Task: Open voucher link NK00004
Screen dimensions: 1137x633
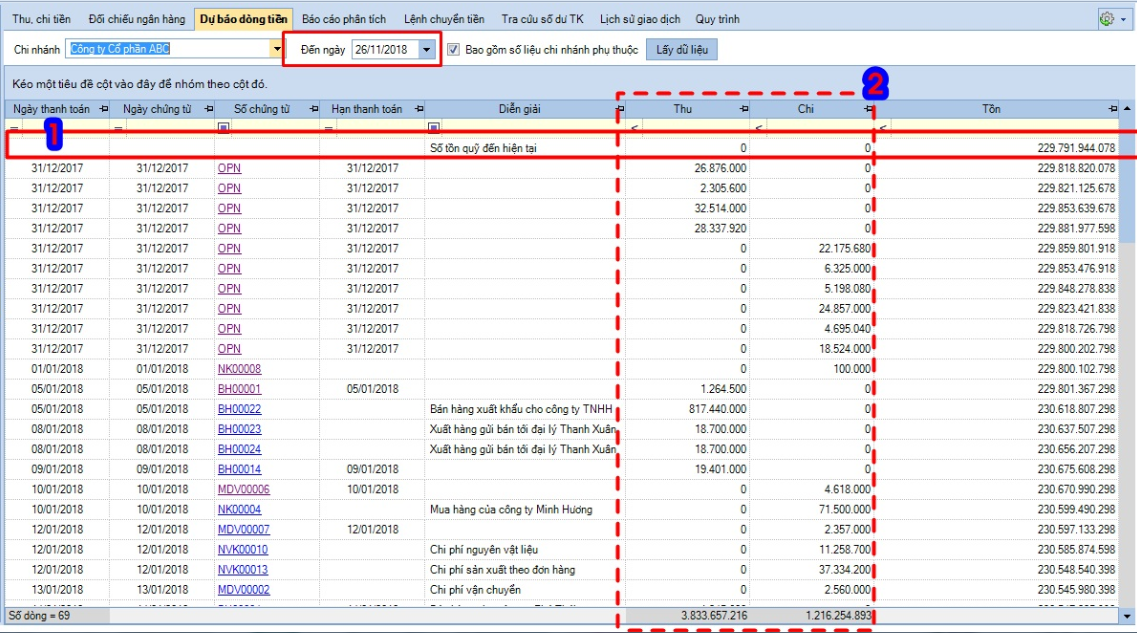Action: pos(239,510)
